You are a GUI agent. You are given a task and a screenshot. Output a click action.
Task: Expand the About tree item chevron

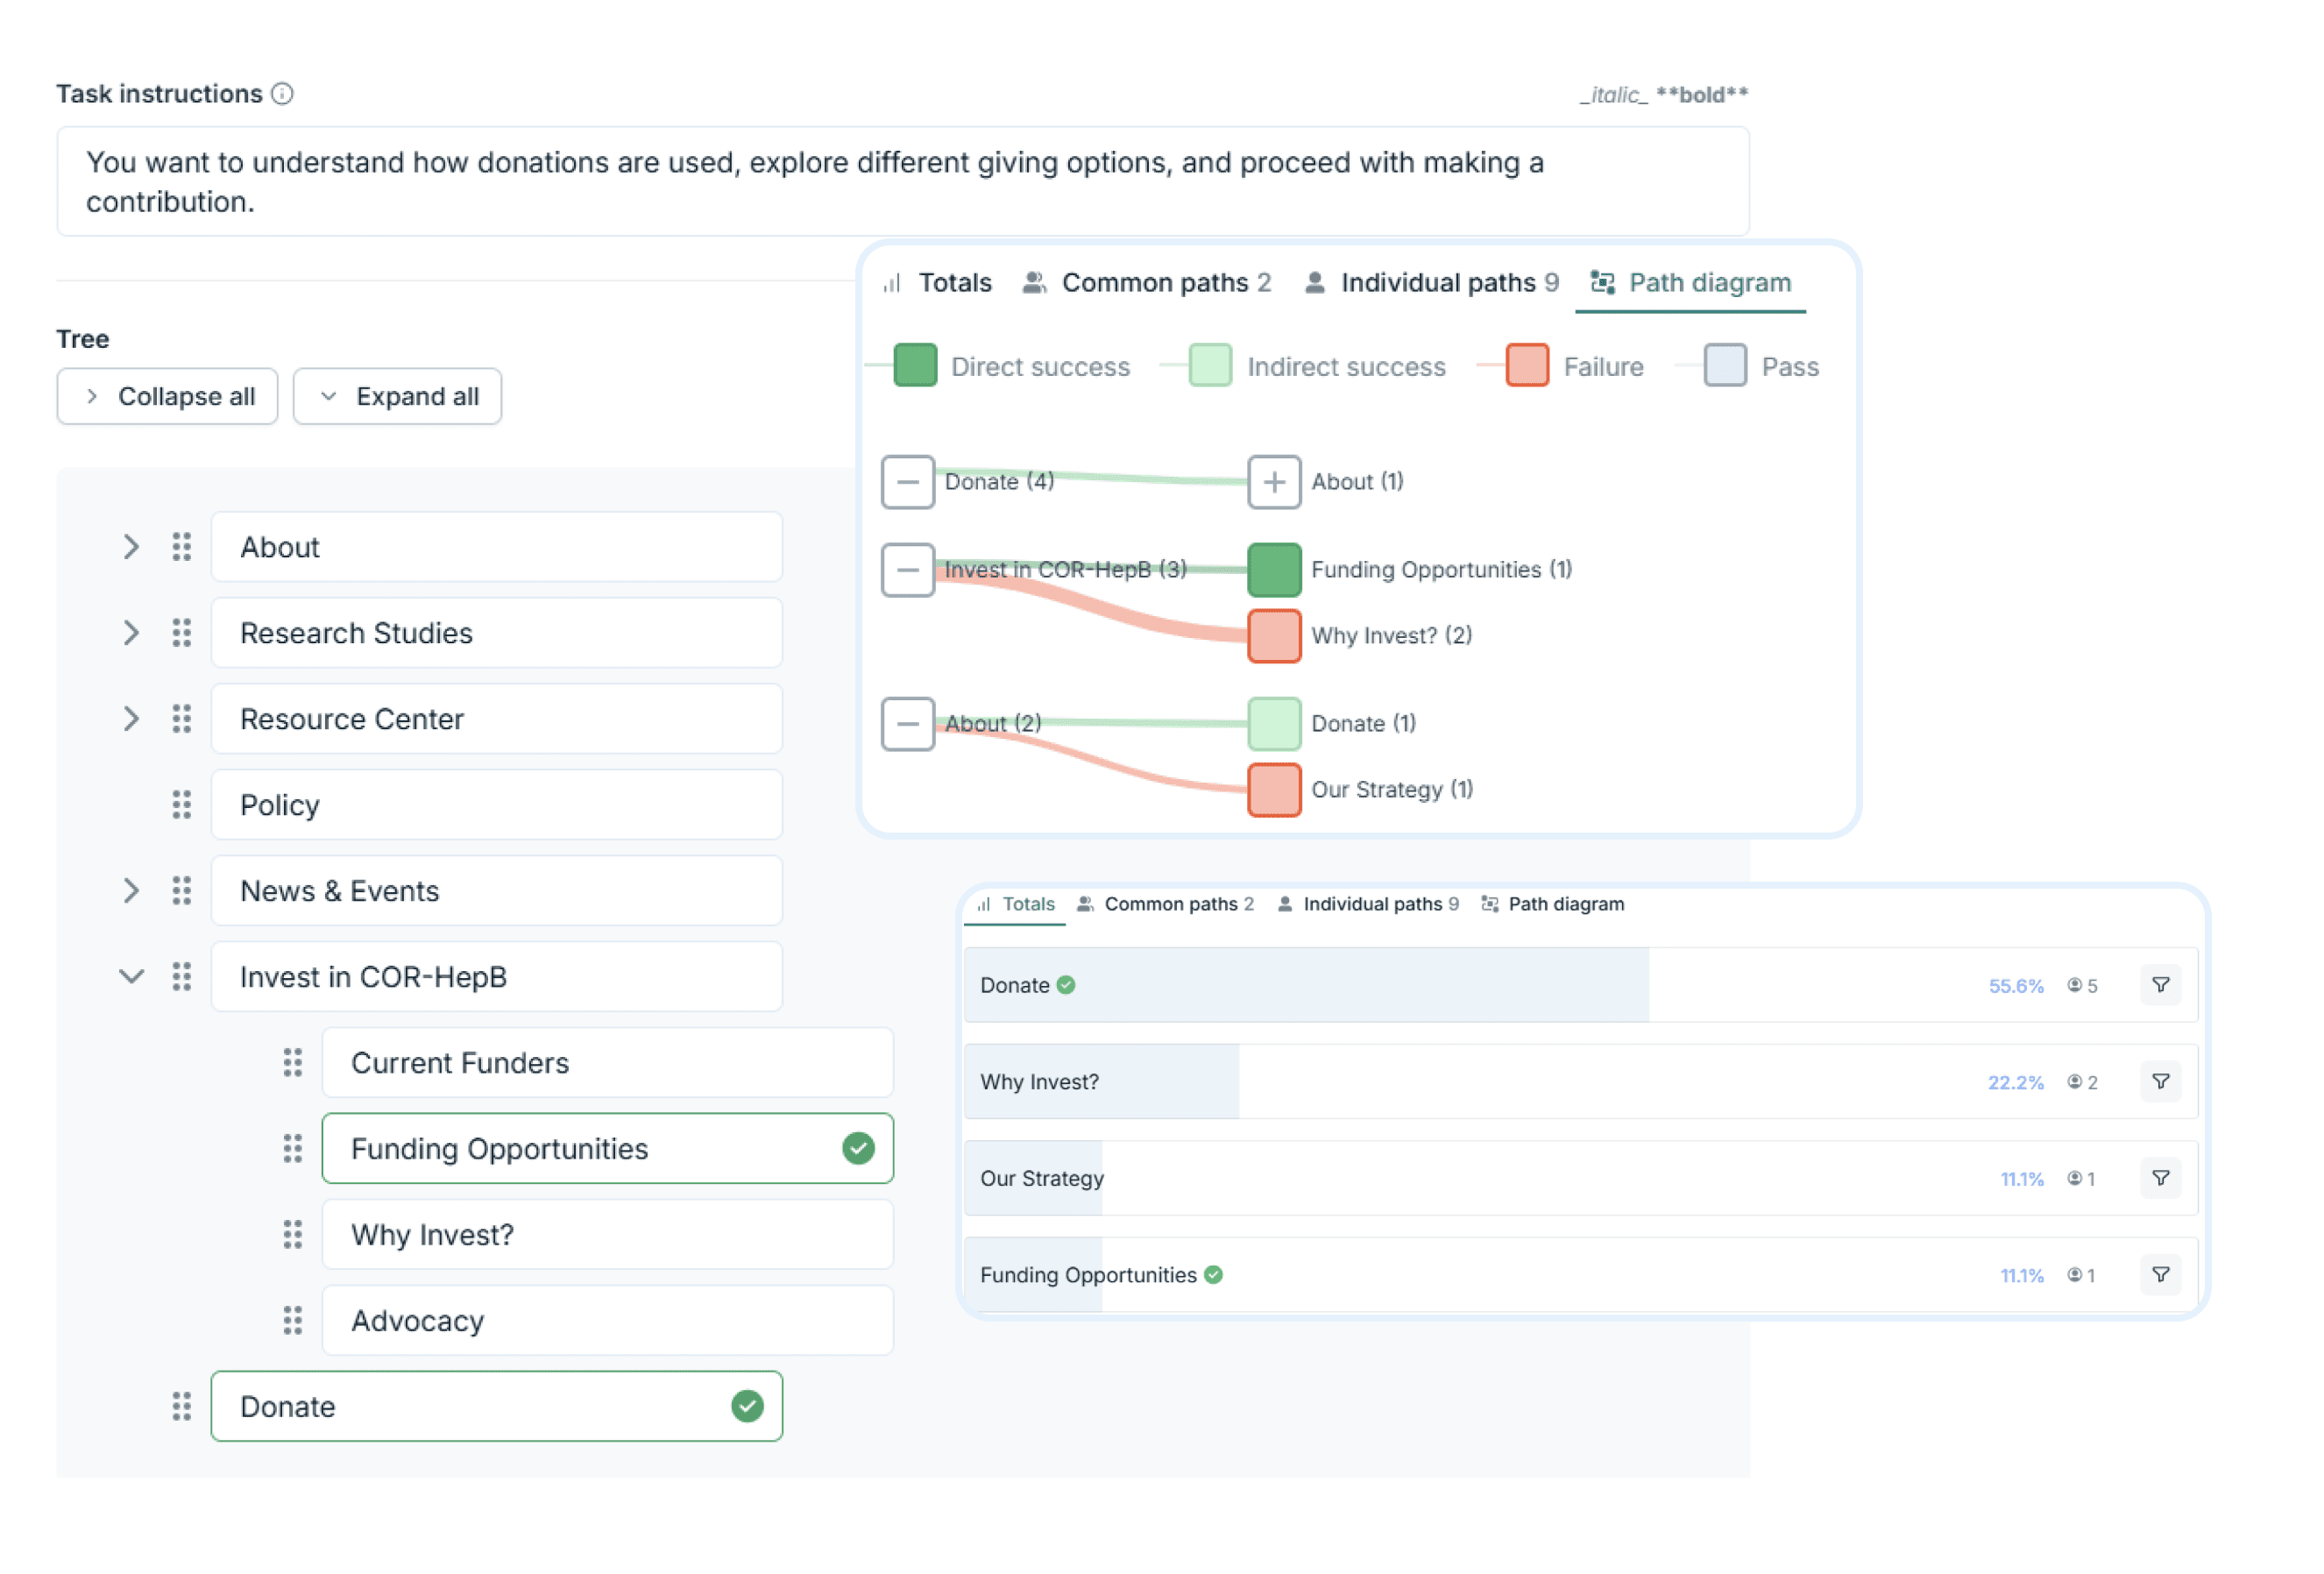coord(131,547)
